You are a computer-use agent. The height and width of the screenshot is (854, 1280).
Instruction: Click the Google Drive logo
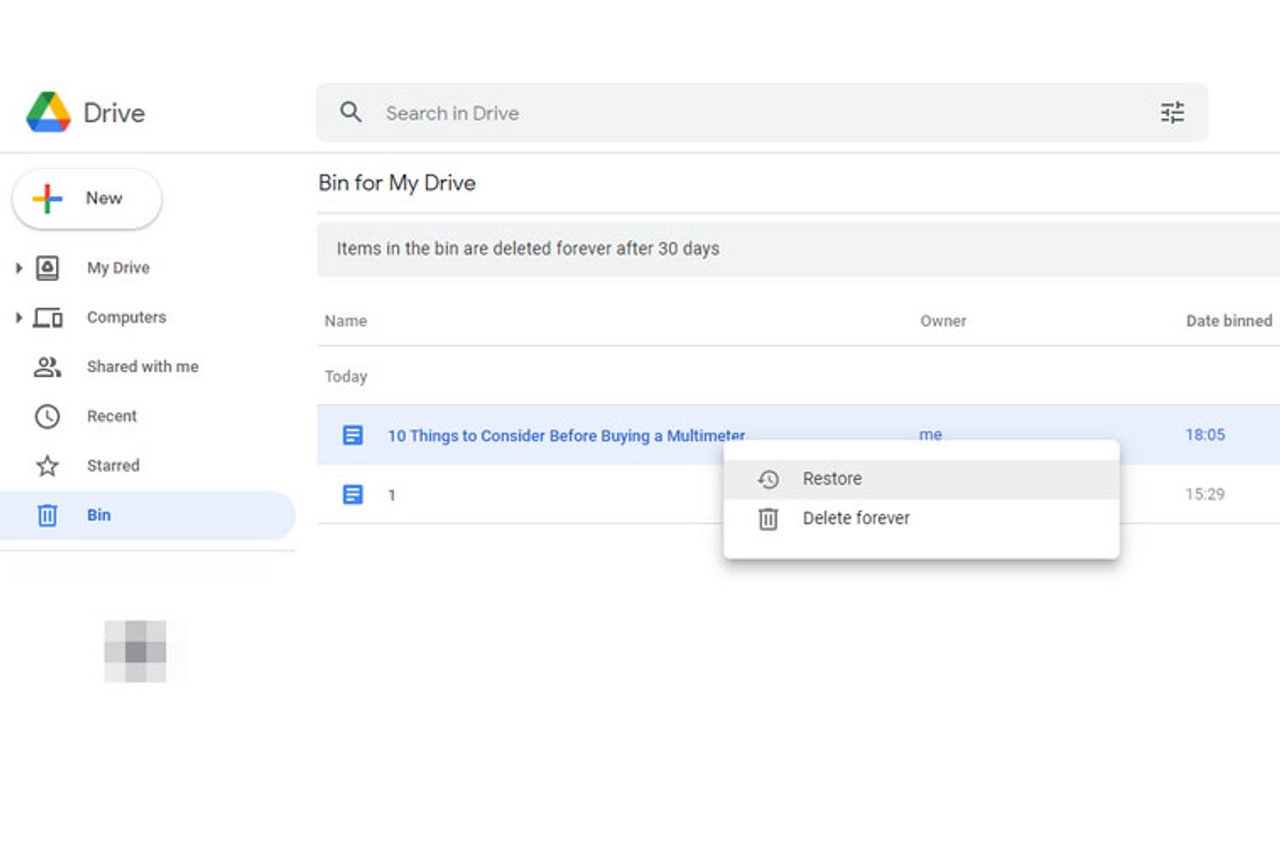49,112
